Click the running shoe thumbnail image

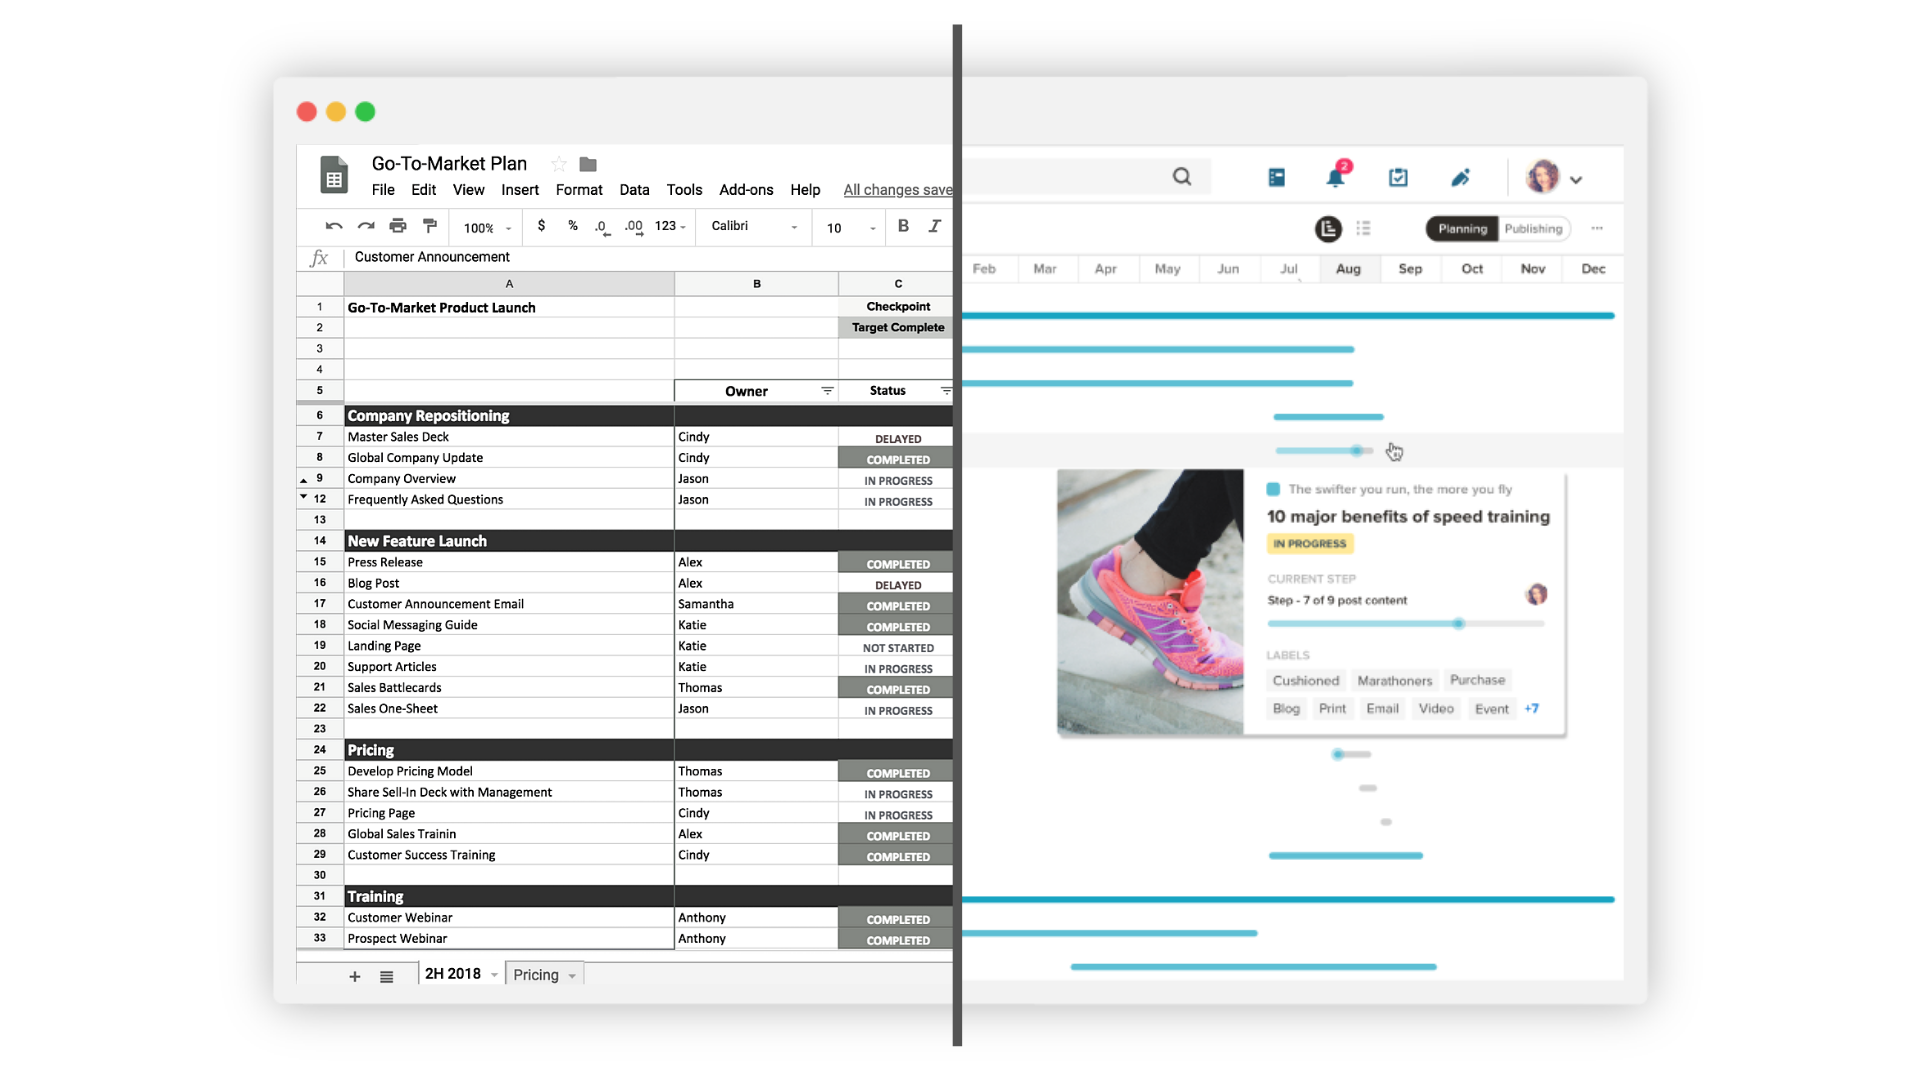pos(1150,602)
